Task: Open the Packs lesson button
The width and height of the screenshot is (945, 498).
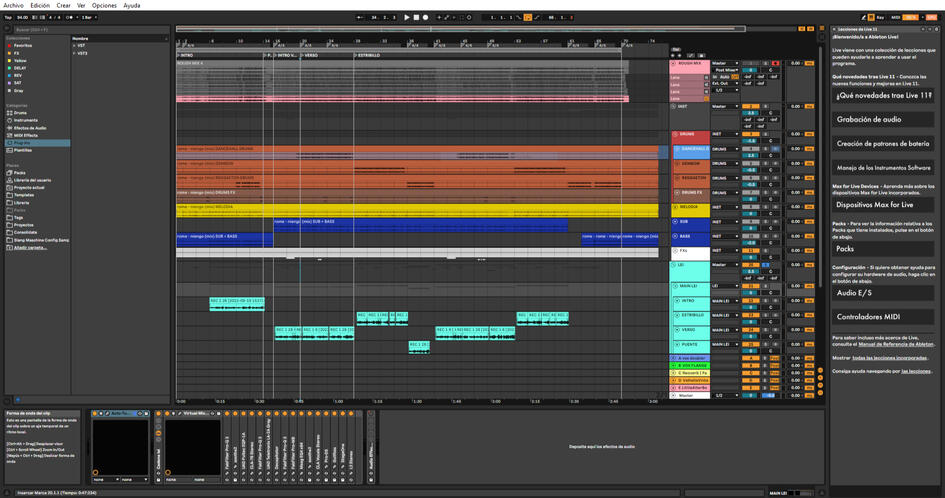Action: (x=883, y=248)
